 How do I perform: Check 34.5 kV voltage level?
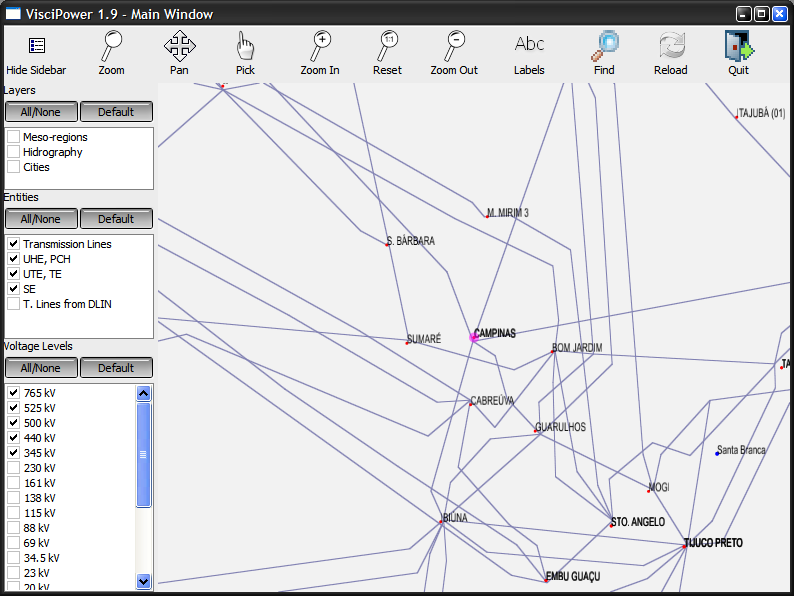click(x=14, y=558)
